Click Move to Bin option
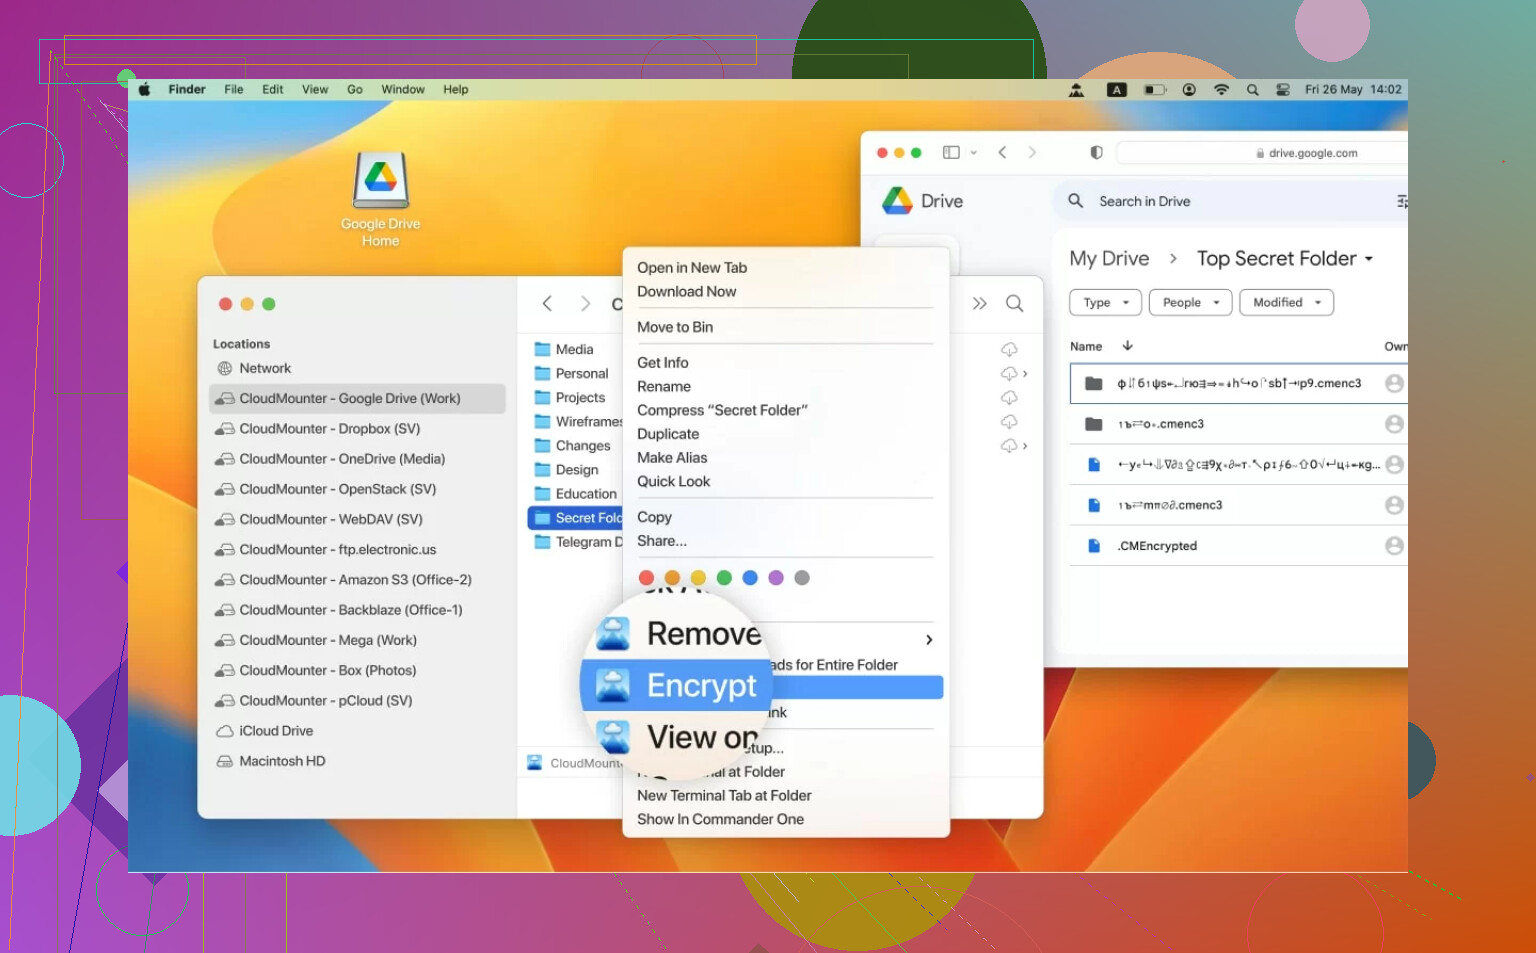The height and width of the screenshot is (953, 1536). (675, 327)
